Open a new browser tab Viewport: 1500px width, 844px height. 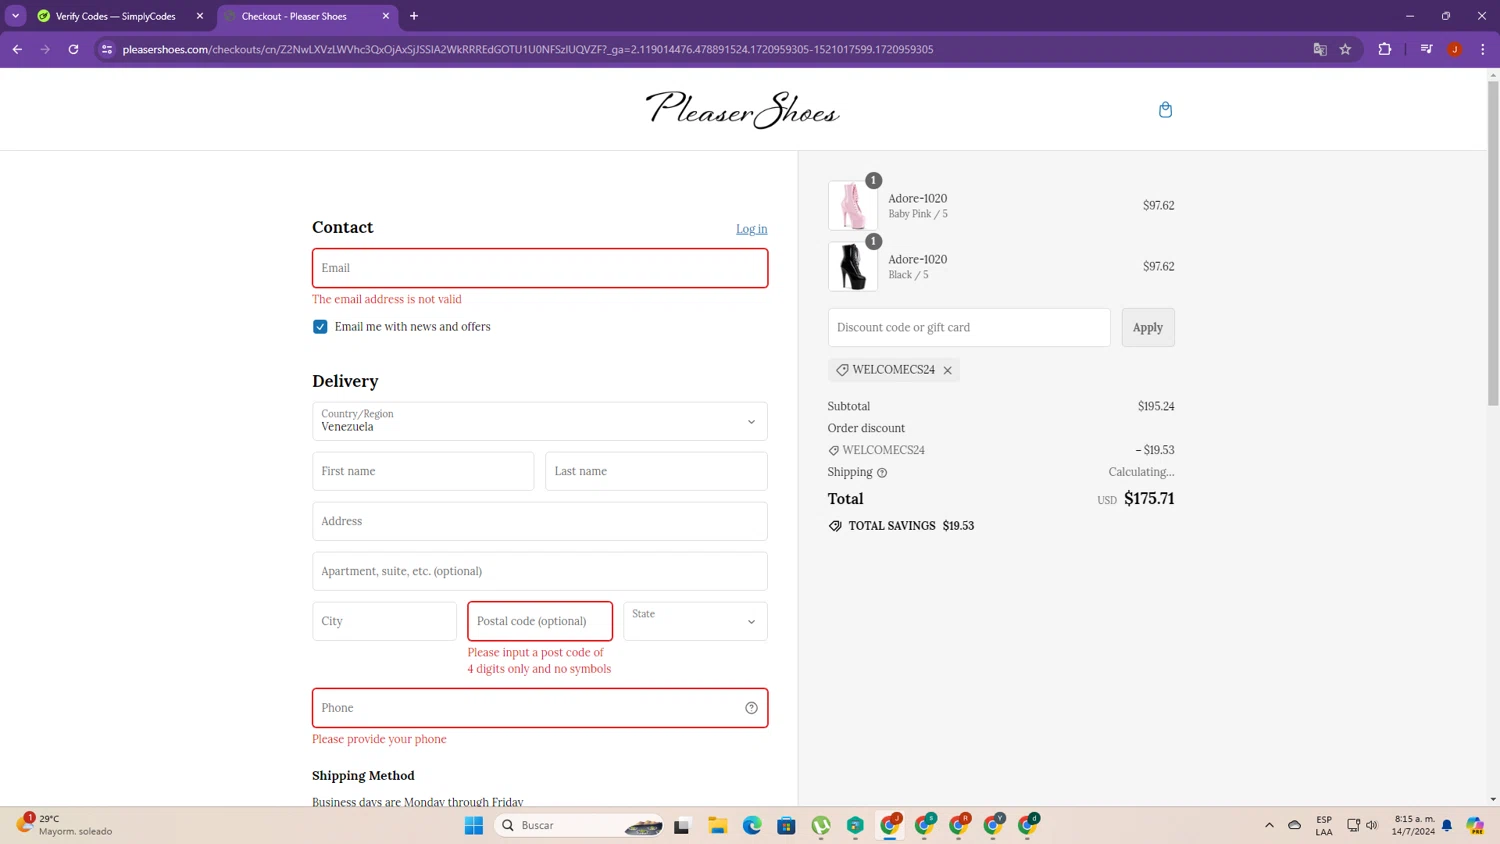[414, 16]
